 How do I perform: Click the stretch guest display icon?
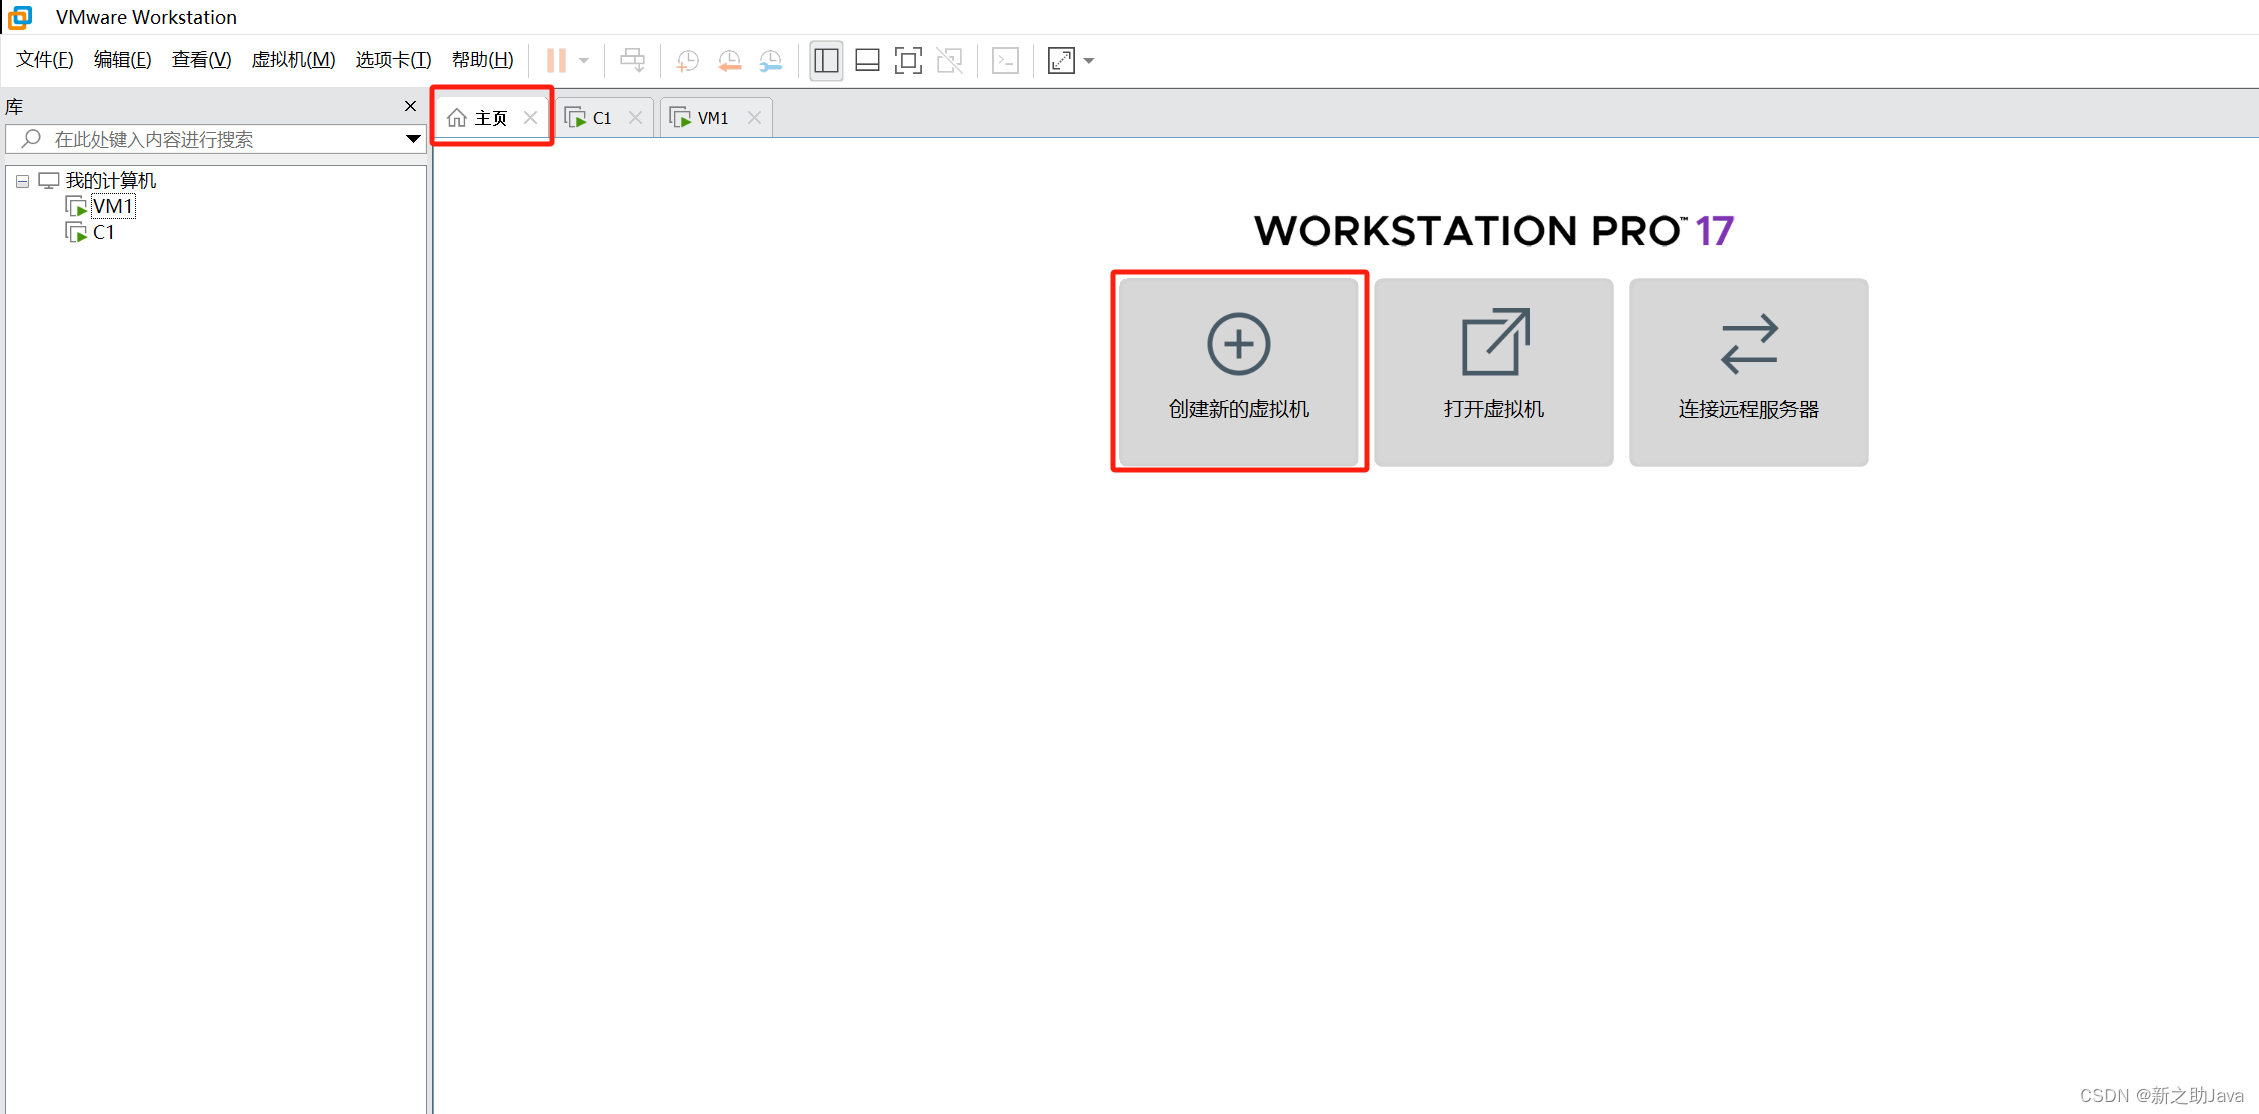[1061, 61]
